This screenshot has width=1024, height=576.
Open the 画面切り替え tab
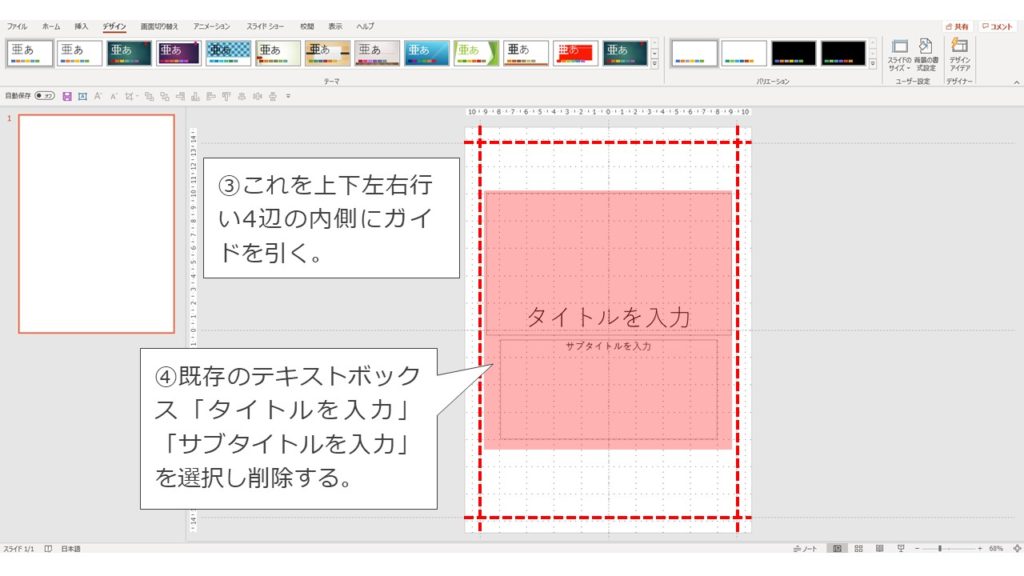coord(159,27)
